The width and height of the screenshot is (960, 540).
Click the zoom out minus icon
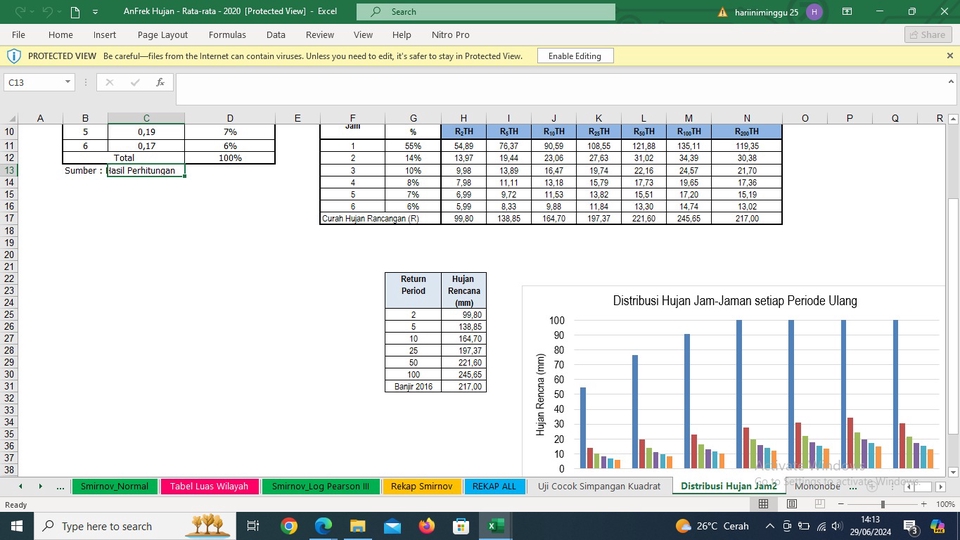coord(841,504)
